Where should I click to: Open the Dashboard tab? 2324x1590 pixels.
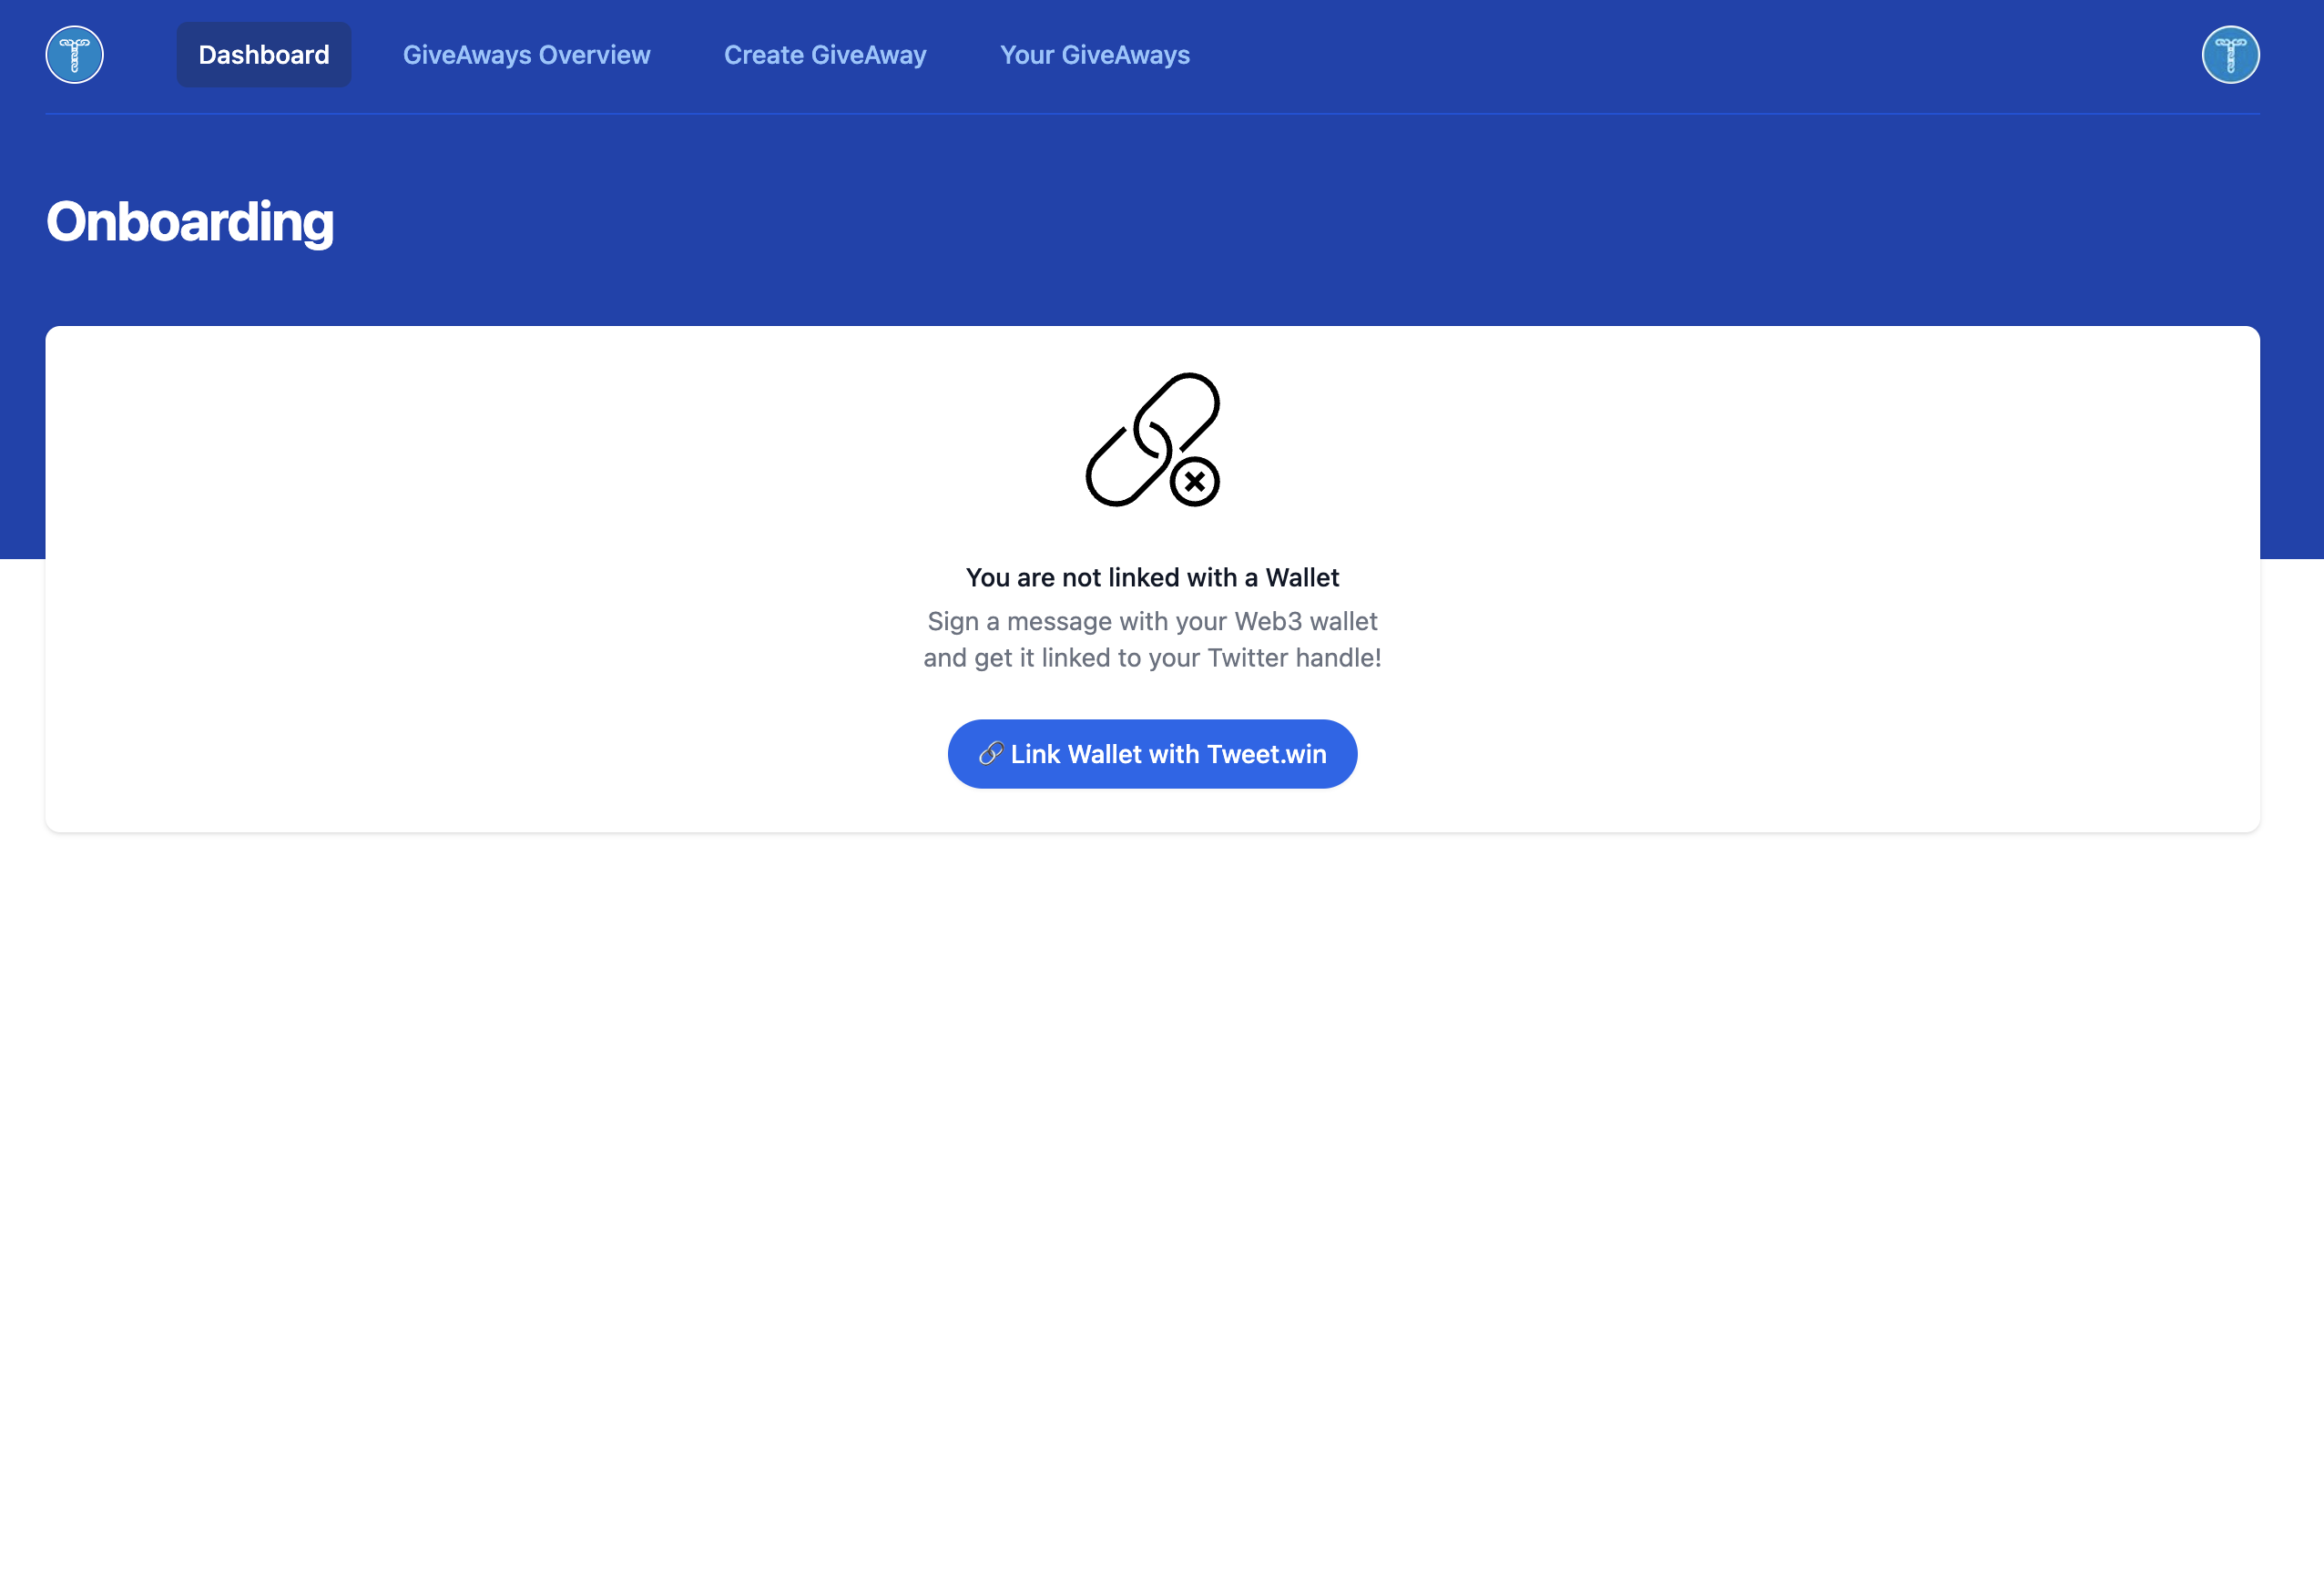(264, 55)
